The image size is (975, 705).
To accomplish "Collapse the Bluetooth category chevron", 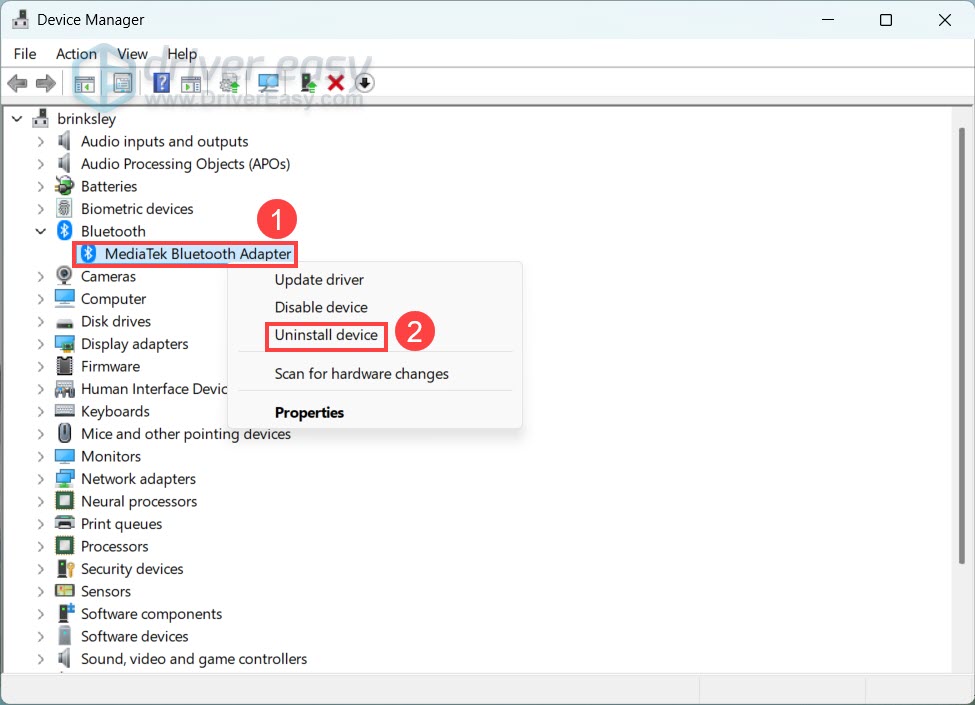I will [41, 231].
